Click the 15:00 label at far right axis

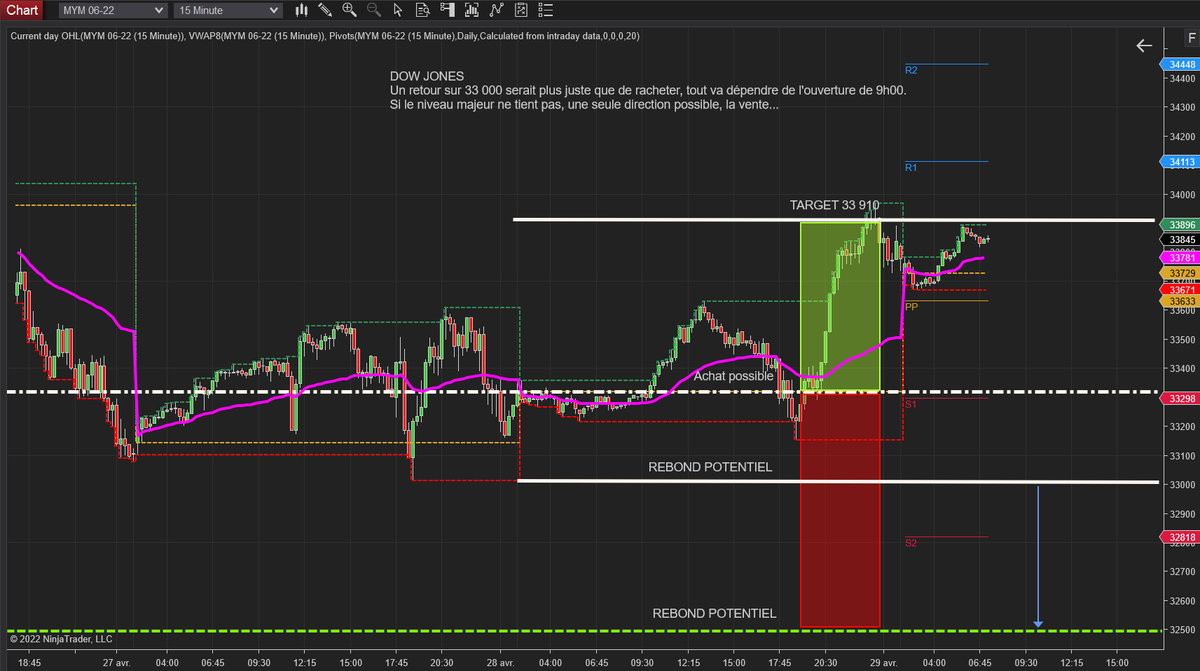1116,662
